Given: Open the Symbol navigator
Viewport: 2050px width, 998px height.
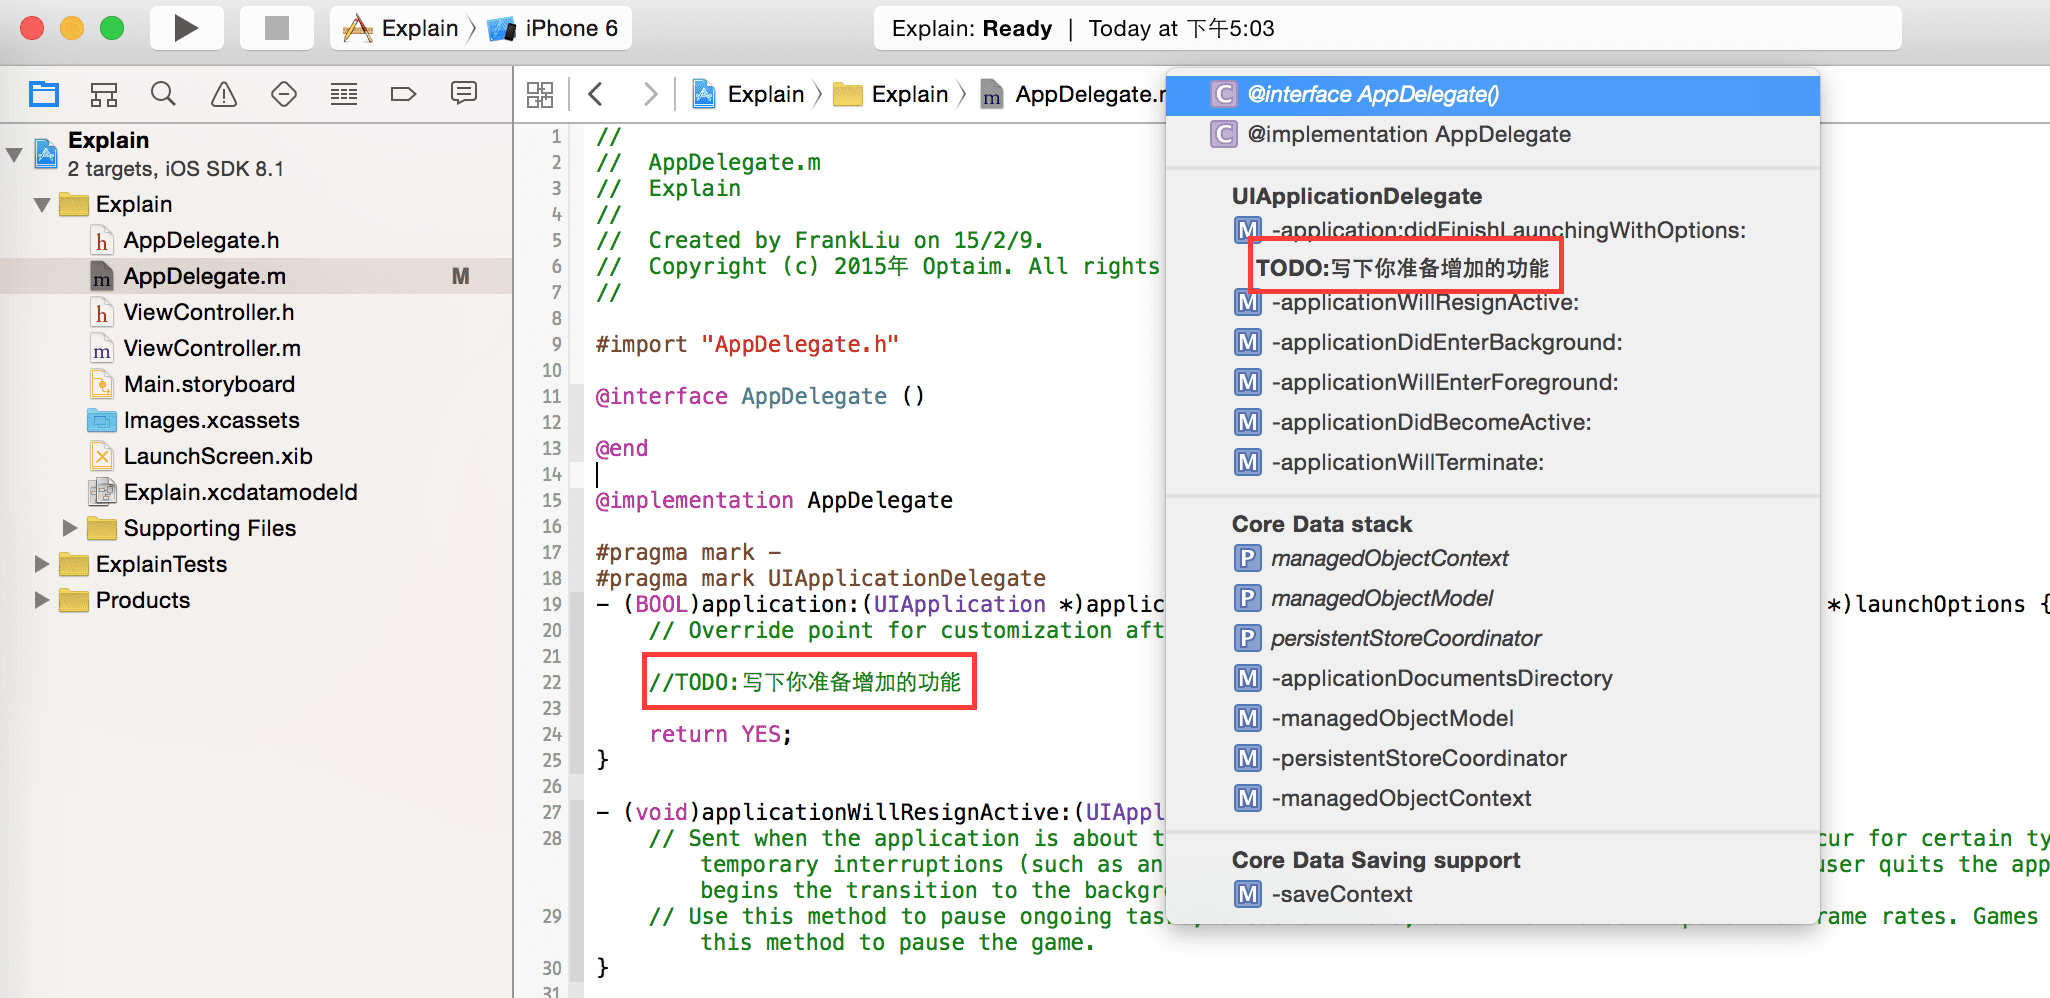Looking at the screenshot, I should point(104,94).
